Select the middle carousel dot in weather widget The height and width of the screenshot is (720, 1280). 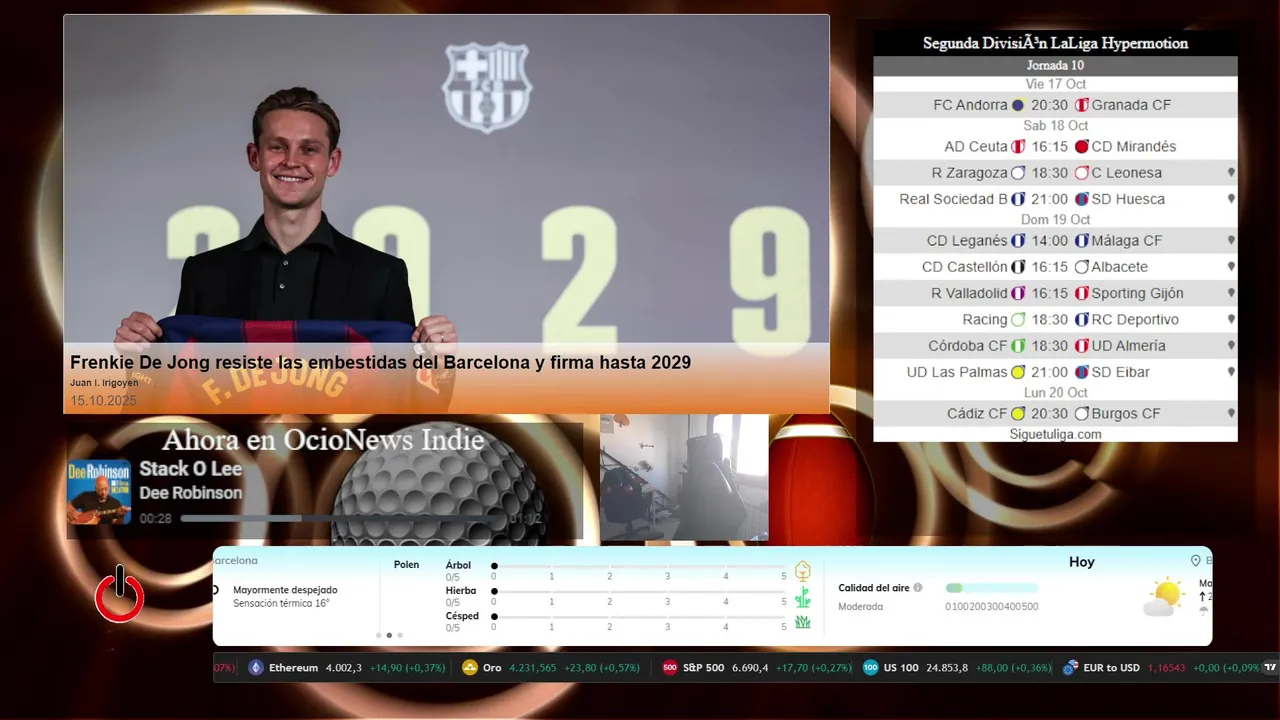[389, 635]
